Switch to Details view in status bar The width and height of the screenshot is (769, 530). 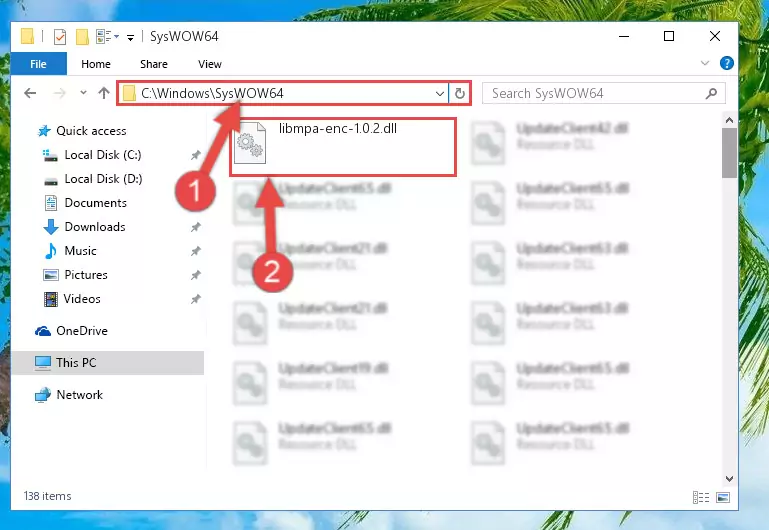pyautogui.click(x=701, y=497)
